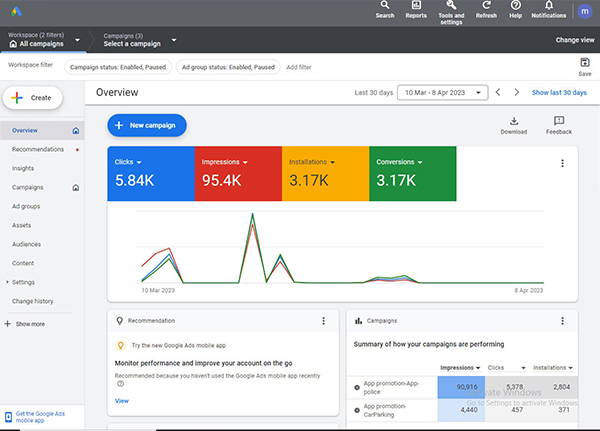Click the Refresh icon
This screenshot has height=431, width=600.
tap(486, 9)
